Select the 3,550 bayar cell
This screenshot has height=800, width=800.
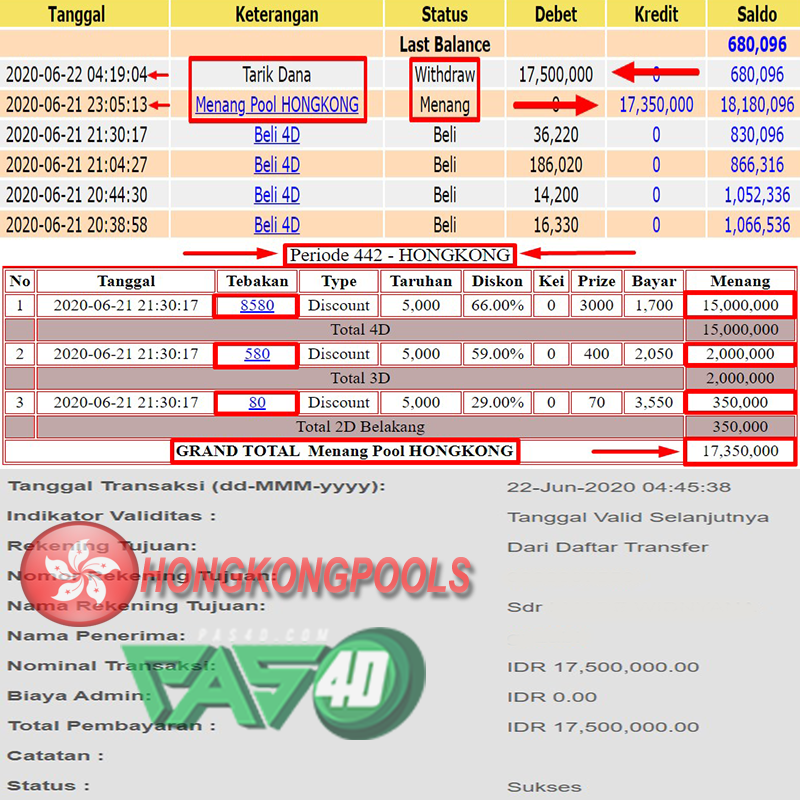click(654, 402)
